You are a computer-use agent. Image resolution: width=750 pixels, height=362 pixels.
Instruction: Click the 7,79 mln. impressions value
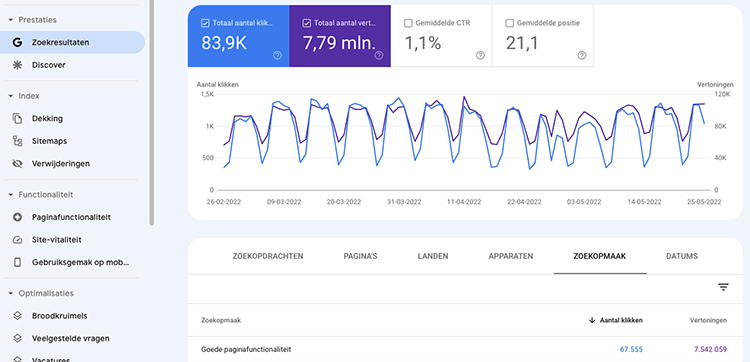[339, 44]
